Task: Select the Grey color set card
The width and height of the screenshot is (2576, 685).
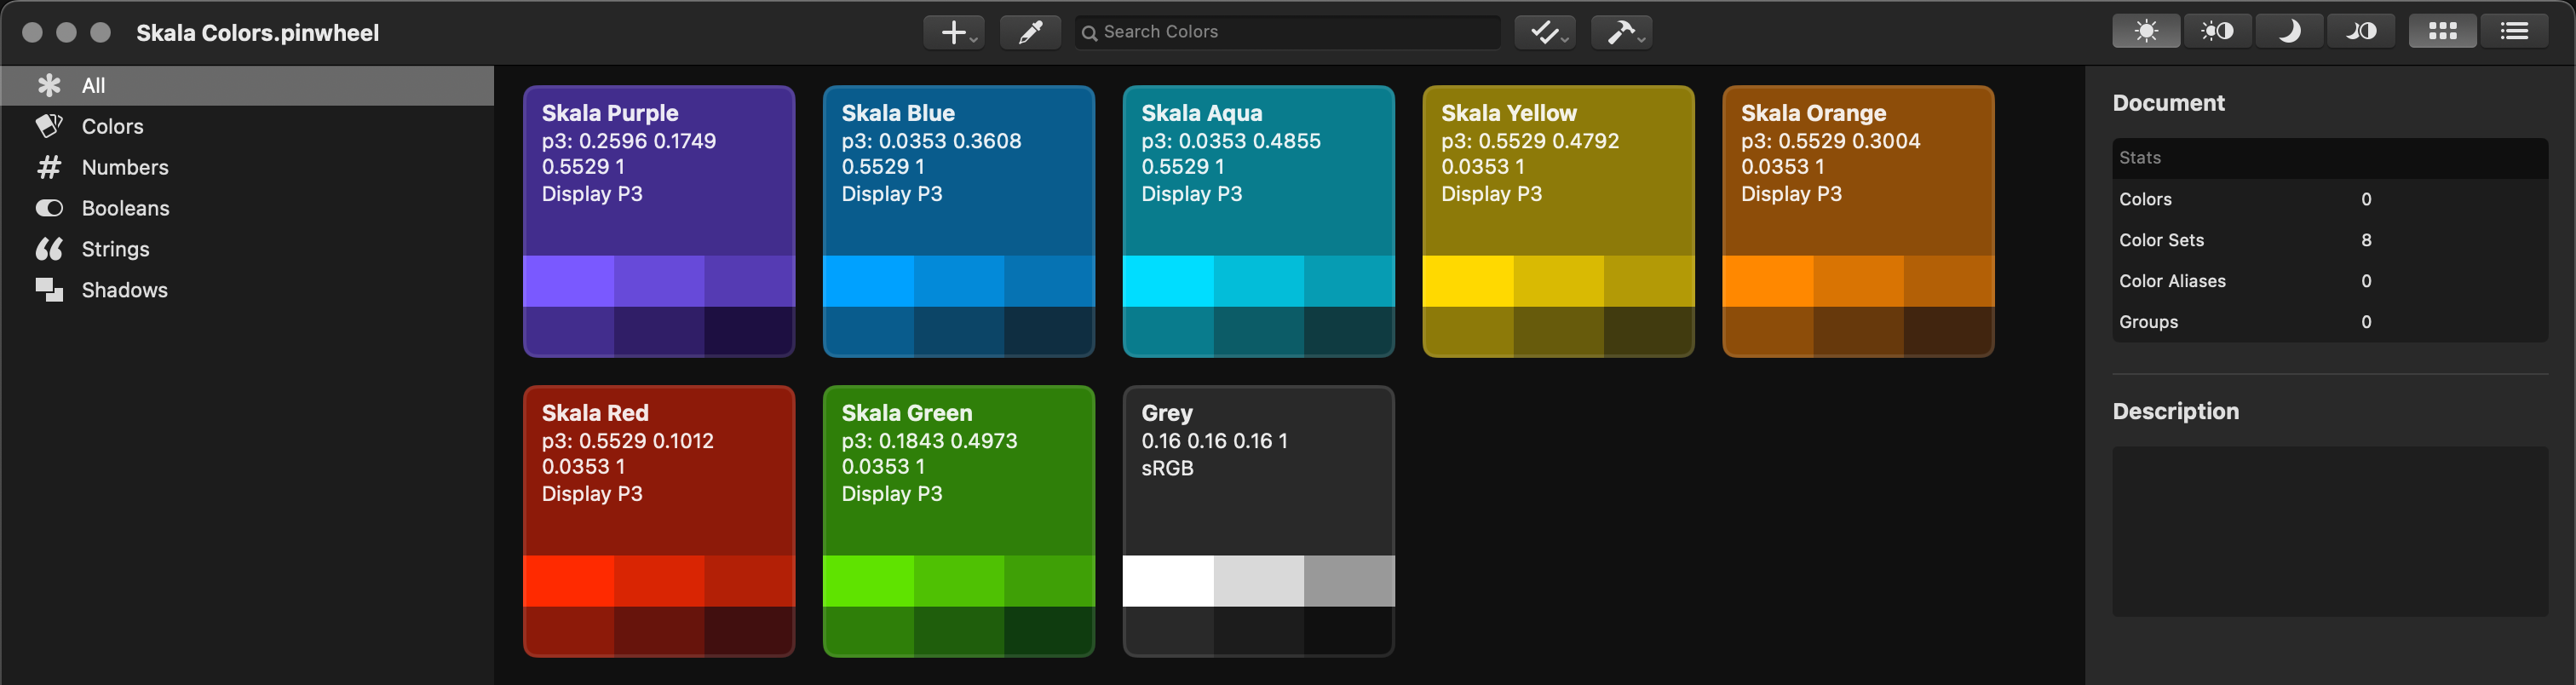Action: click(x=1259, y=521)
